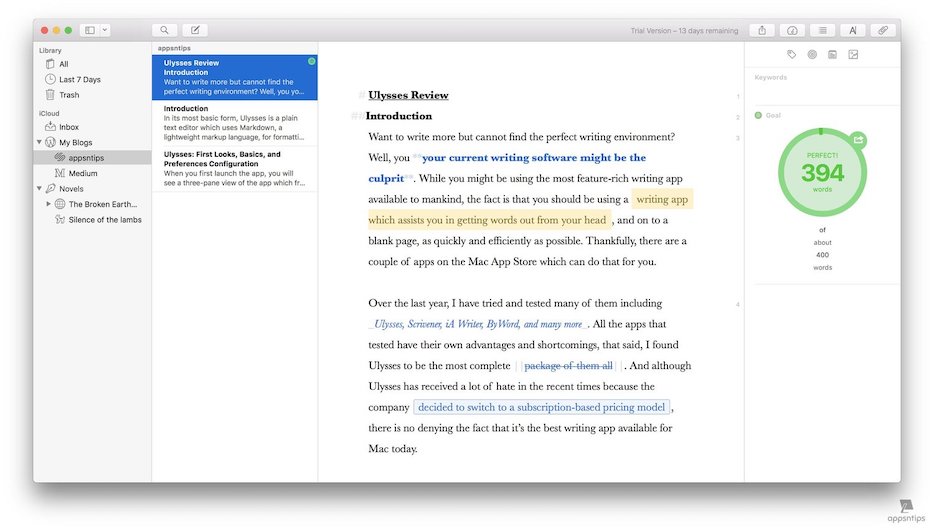This screenshot has height=530, width=934.
Task: Open the editor typography 'A' button
Action: point(853,31)
